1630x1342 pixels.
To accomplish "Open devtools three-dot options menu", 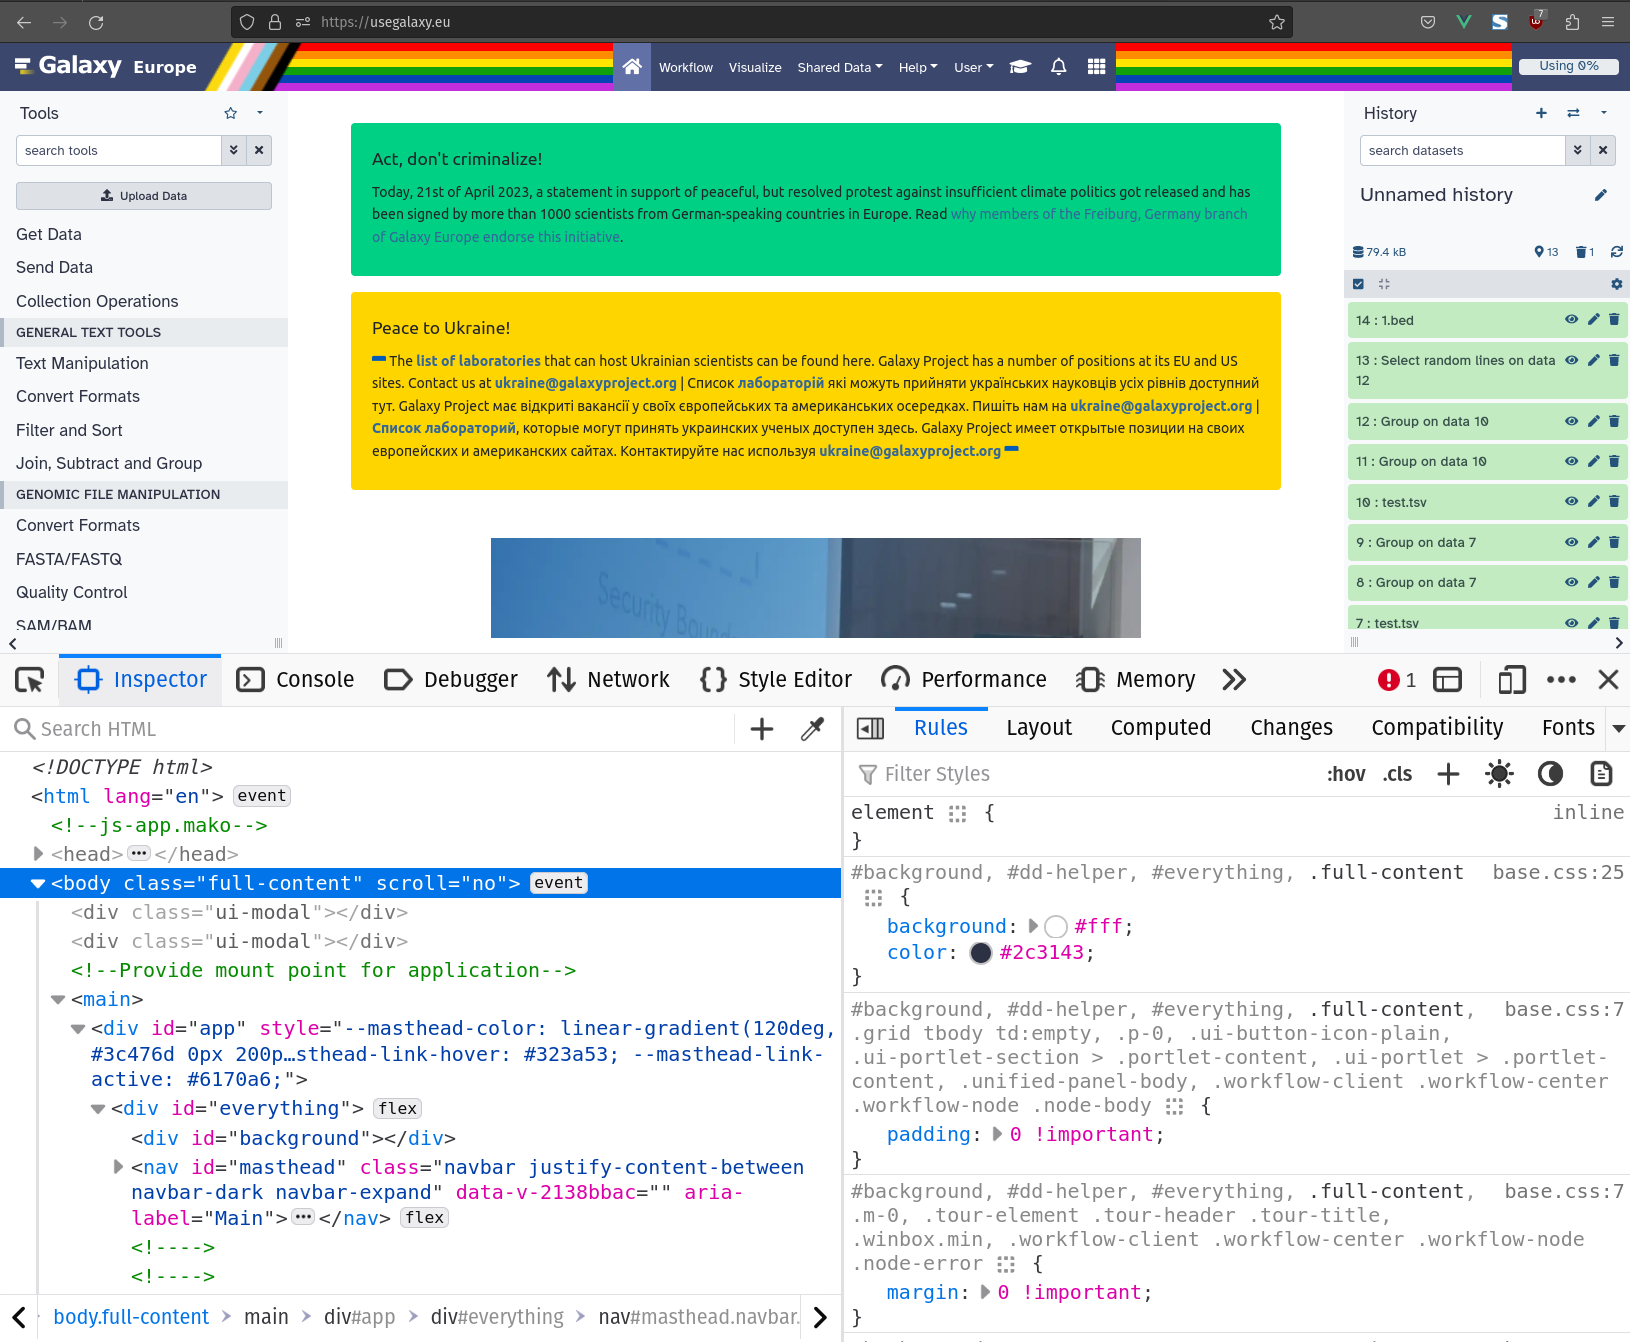I will 1561,680.
